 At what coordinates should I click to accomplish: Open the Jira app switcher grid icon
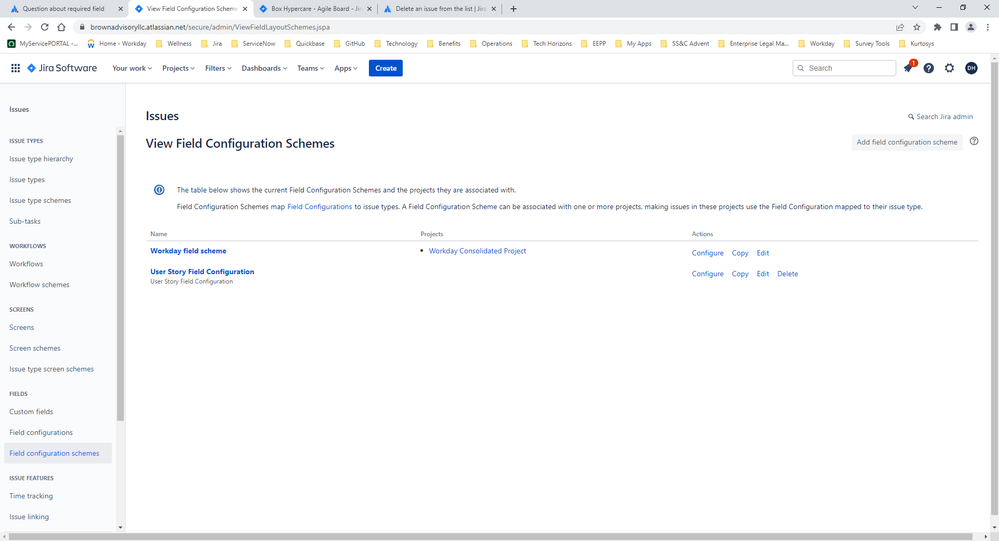[x=15, y=68]
